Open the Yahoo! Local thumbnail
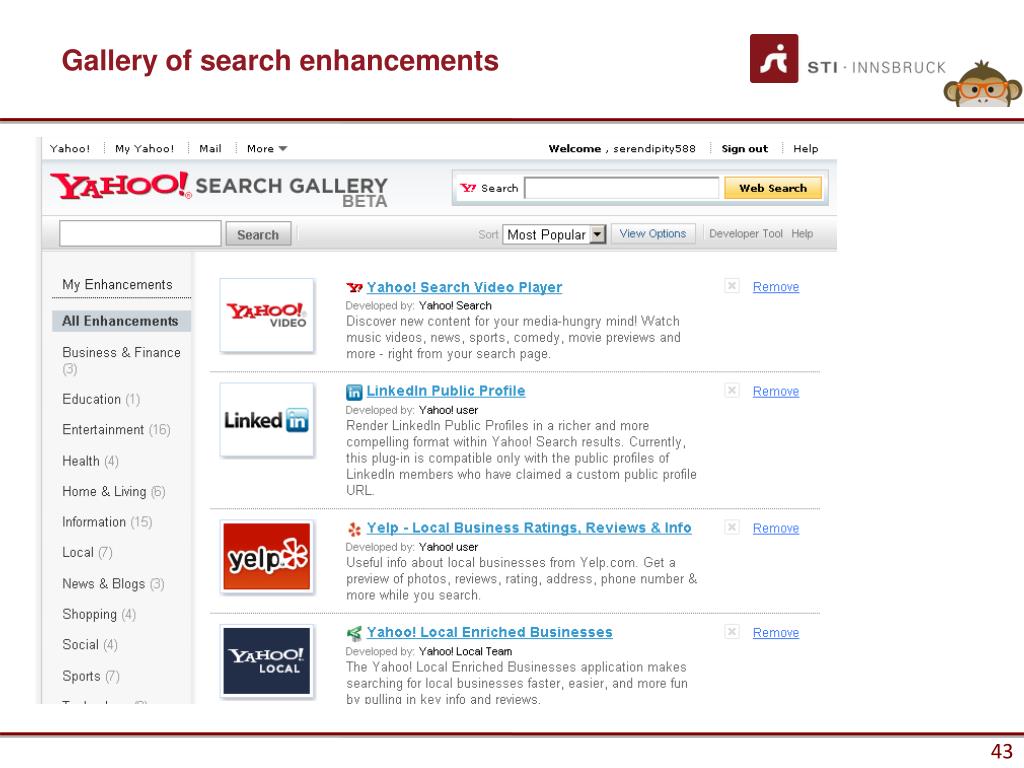This screenshot has width=1024, height=768. (266, 661)
